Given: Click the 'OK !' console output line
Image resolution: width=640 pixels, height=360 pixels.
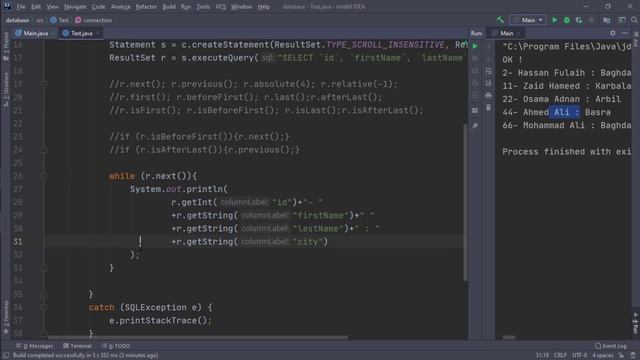Looking at the screenshot, I should 512,60.
